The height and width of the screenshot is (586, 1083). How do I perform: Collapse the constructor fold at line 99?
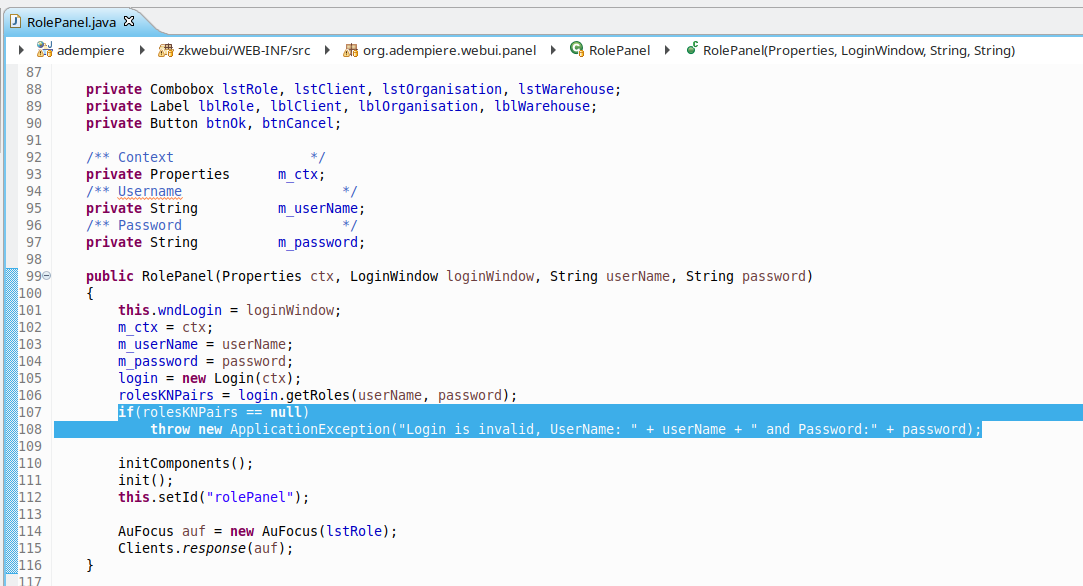click(x=47, y=276)
